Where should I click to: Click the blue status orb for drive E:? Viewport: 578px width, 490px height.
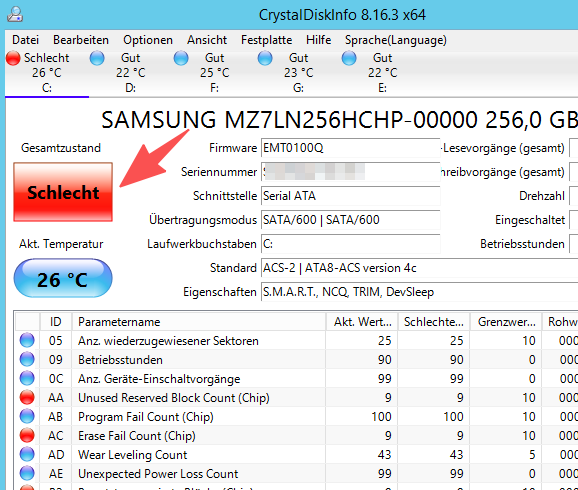click(x=349, y=58)
